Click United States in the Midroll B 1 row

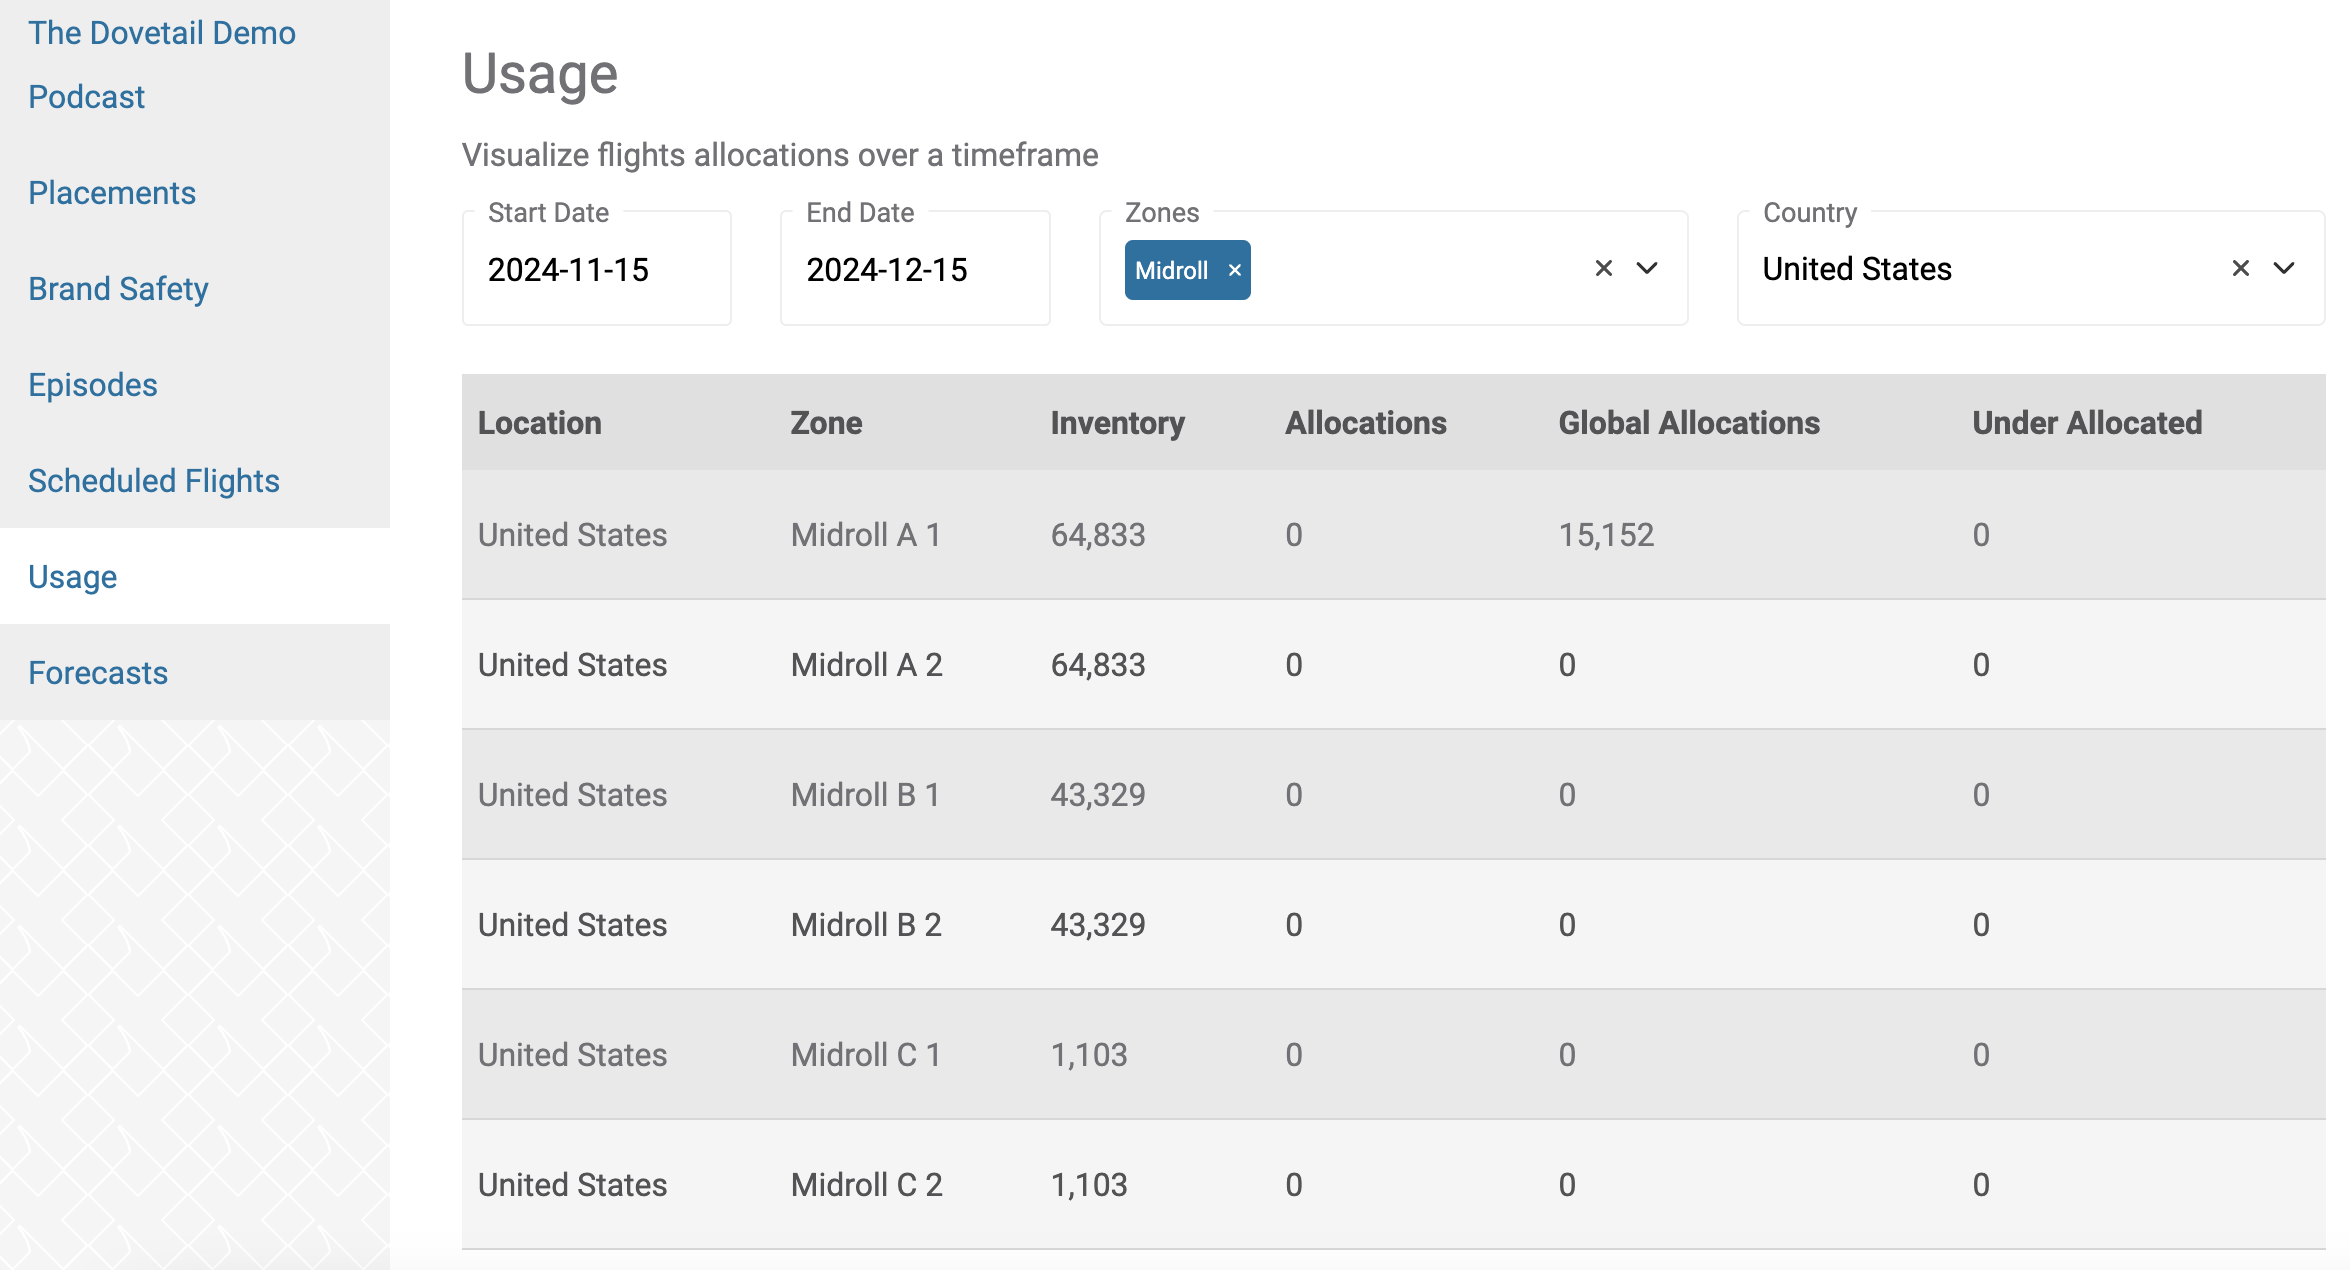tap(572, 795)
